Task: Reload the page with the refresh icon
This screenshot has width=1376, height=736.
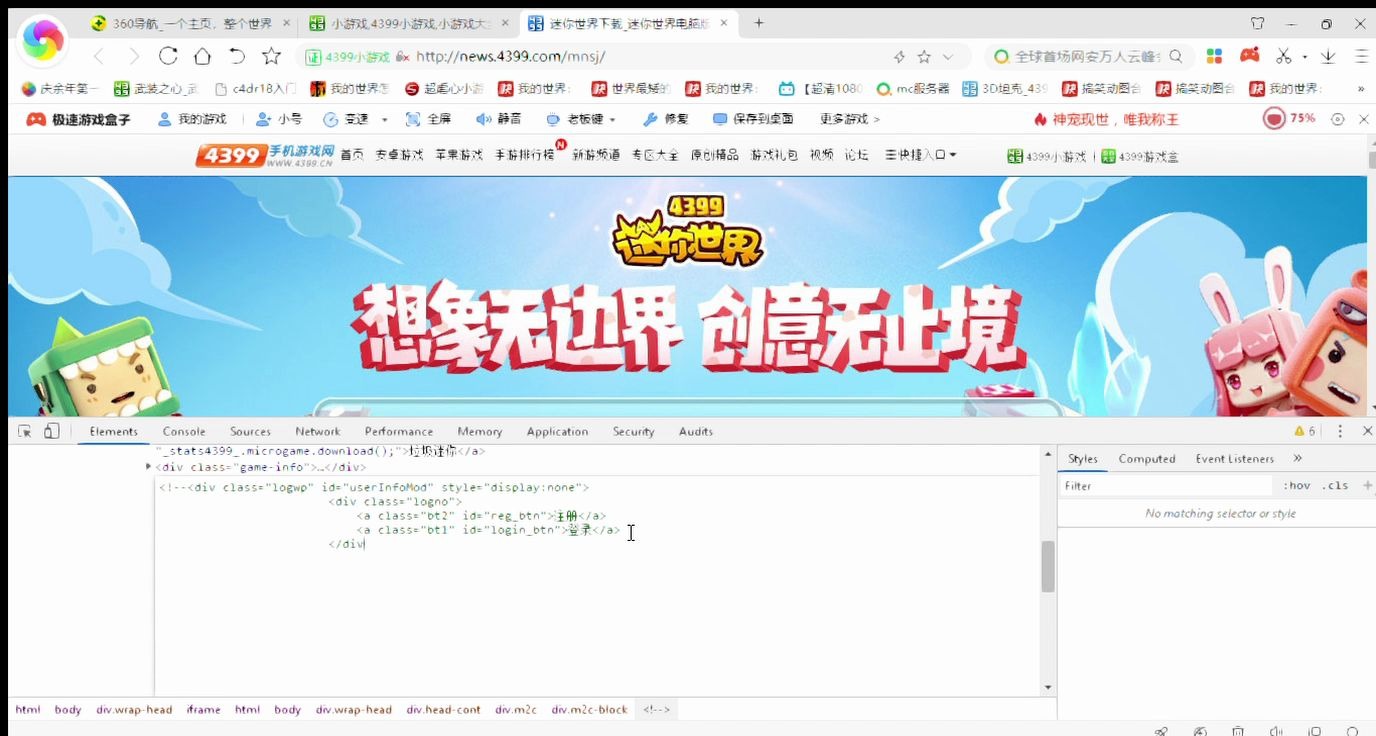Action: coord(168,56)
